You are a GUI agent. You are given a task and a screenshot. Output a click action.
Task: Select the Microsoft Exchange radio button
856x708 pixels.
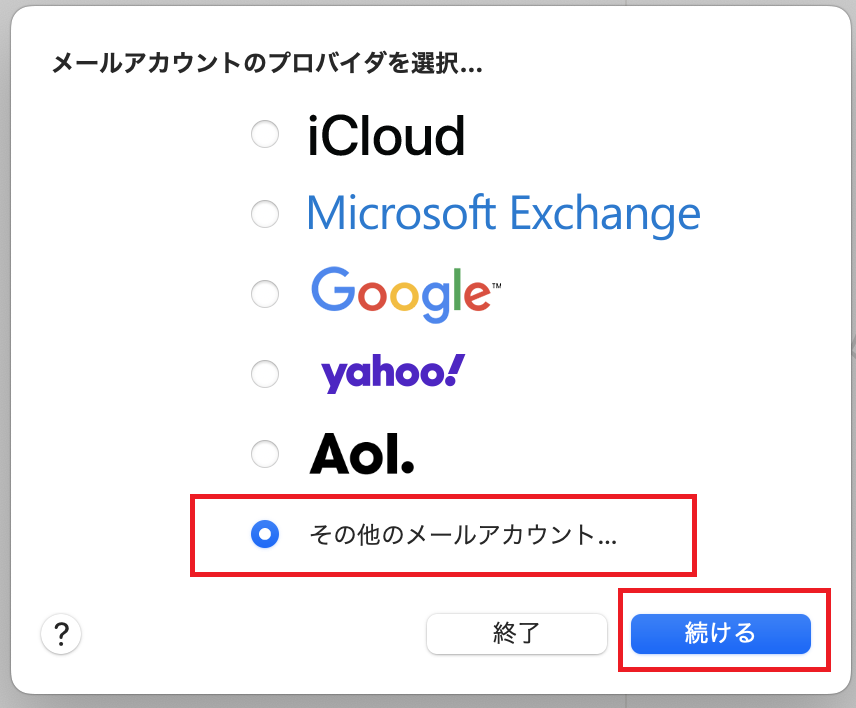tap(265, 214)
